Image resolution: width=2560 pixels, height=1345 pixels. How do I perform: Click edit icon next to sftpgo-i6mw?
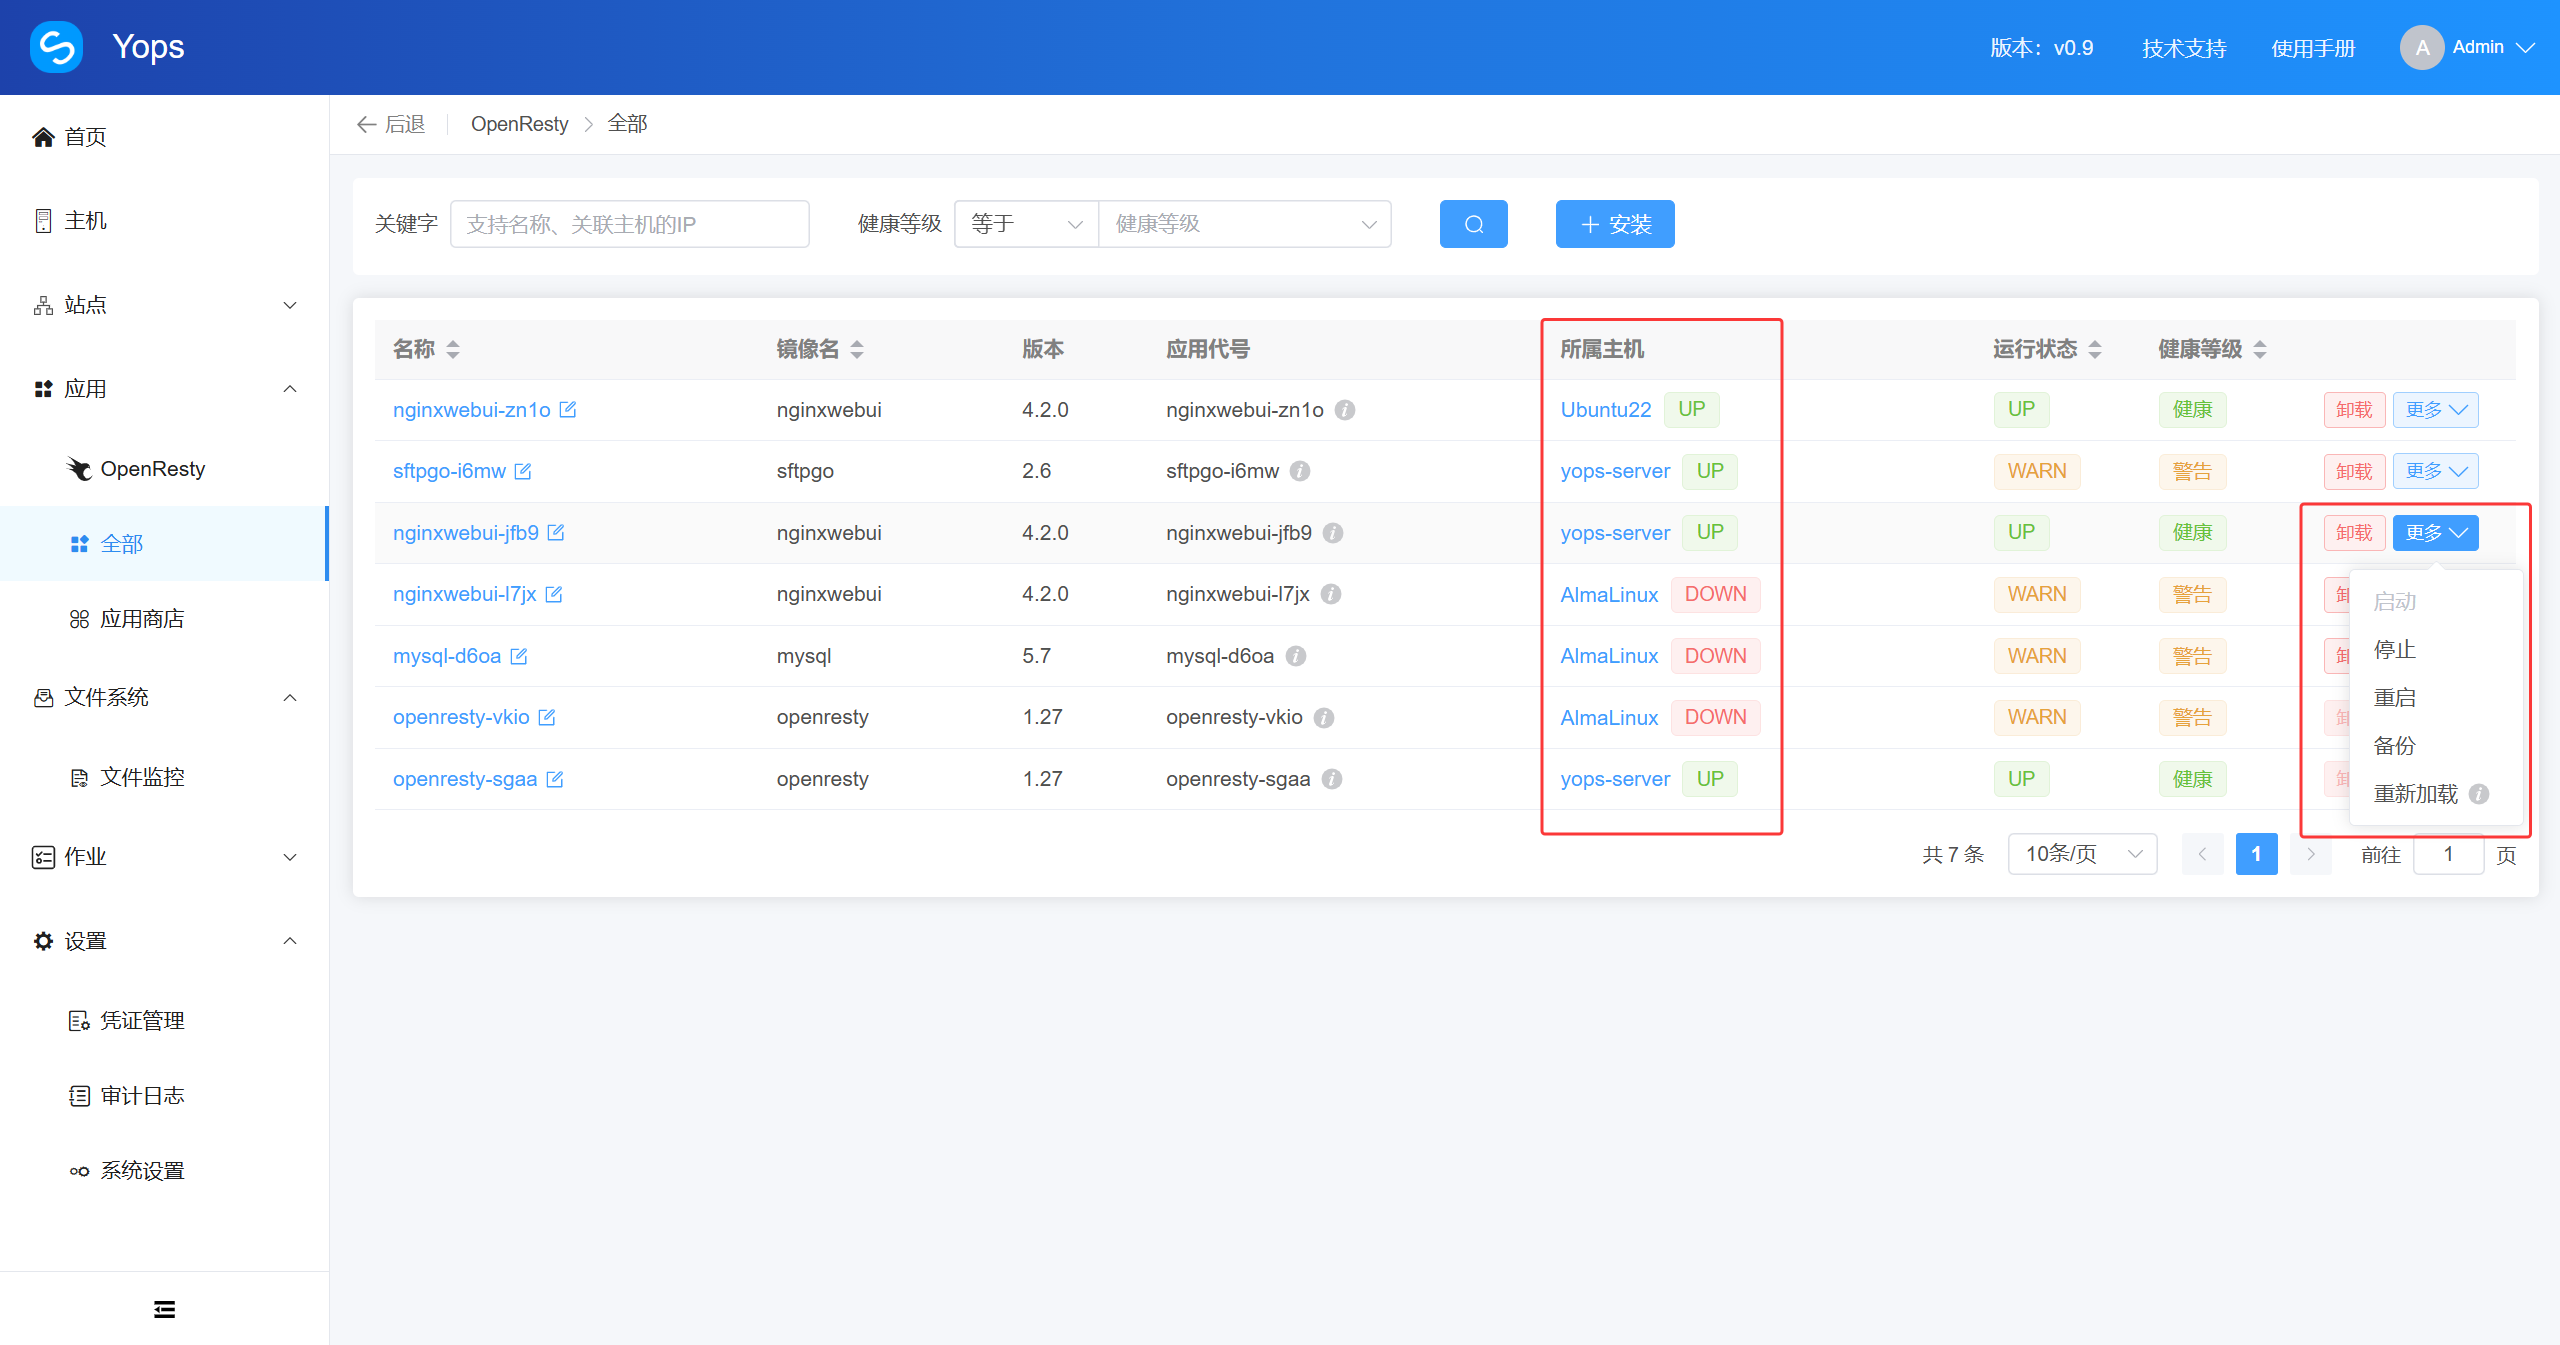coord(523,471)
